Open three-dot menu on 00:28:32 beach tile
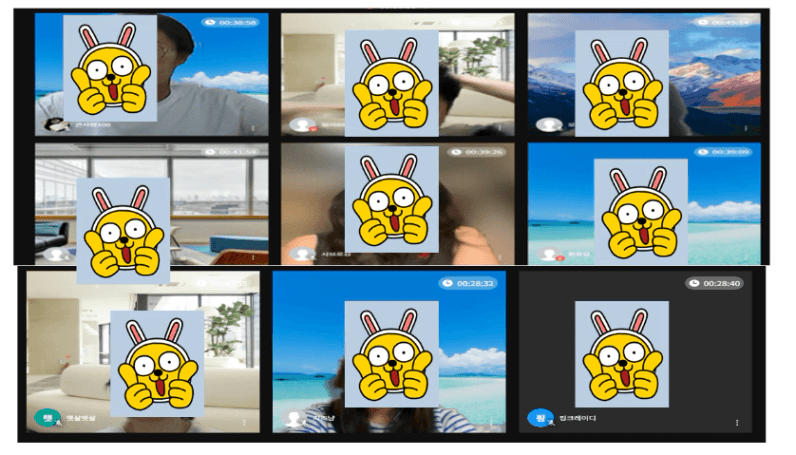 [491, 422]
